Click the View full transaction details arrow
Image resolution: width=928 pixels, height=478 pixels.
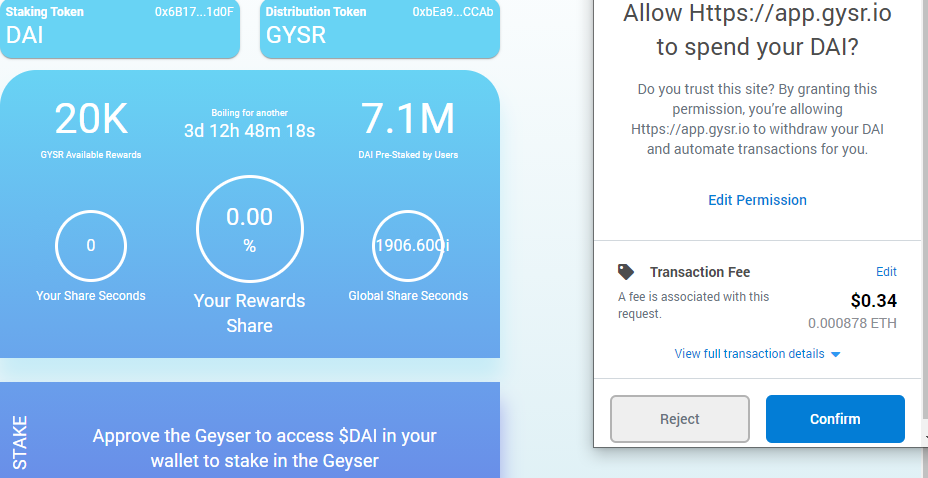[836, 354]
